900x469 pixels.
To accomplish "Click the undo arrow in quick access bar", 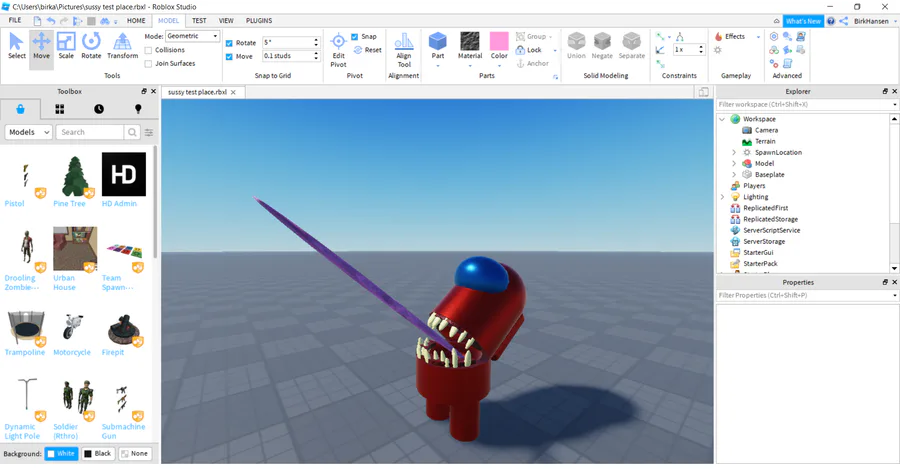I will [51, 21].
